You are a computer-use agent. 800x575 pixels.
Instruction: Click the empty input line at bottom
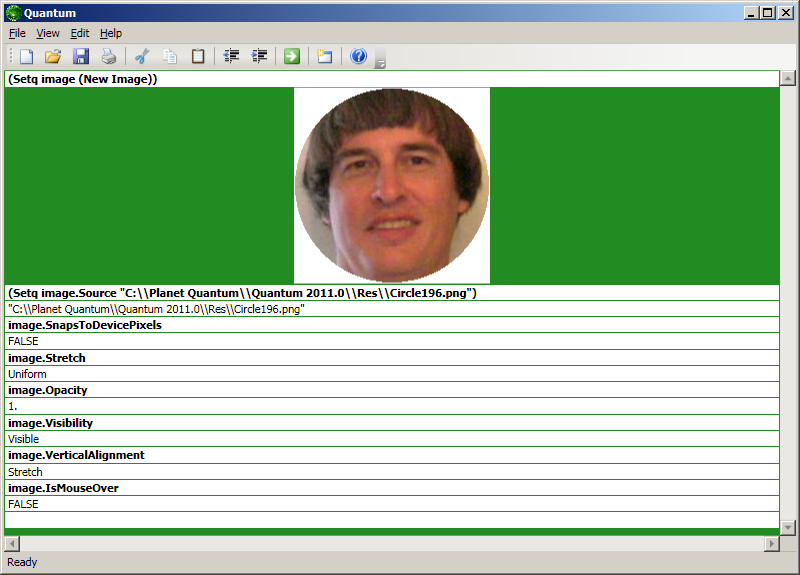pos(392,520)
